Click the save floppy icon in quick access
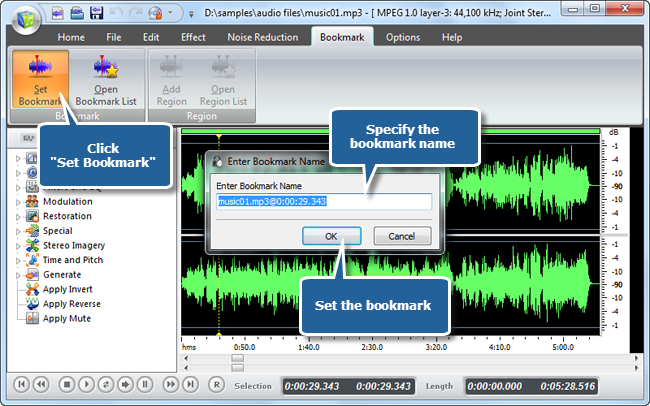Screen dimensions: 650x406 pyautogui.click(x=97, y=13)
